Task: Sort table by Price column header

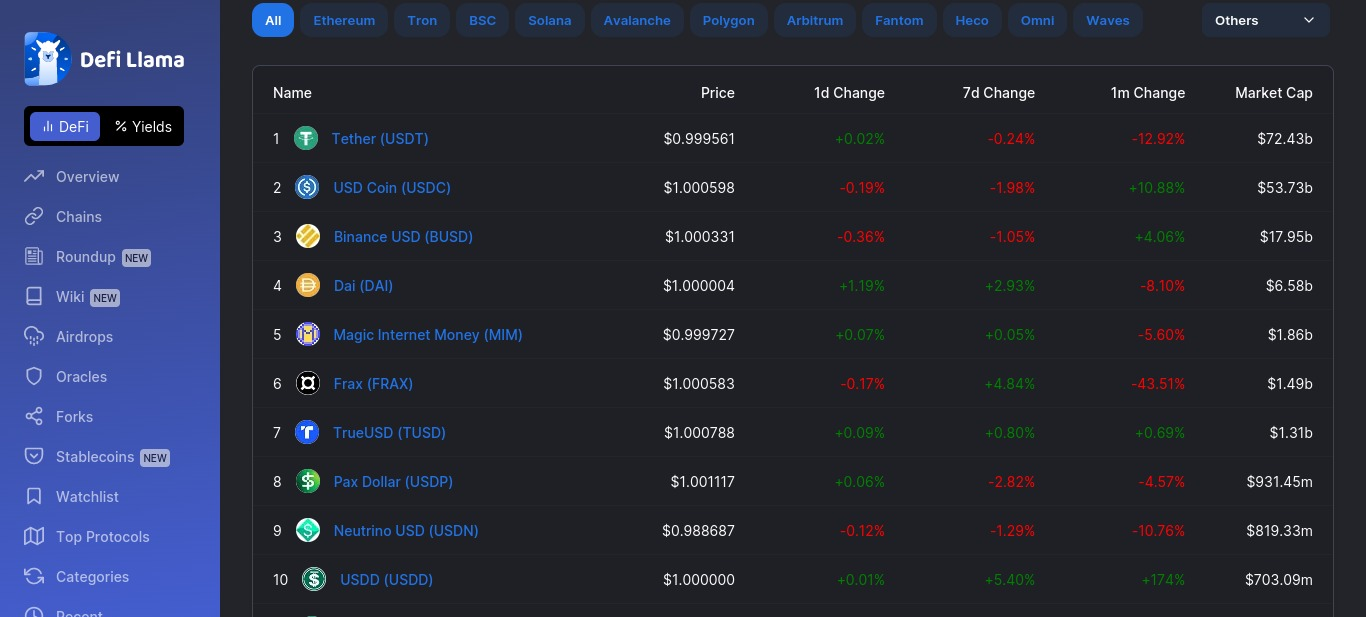Action: click(x=718, y=92)
